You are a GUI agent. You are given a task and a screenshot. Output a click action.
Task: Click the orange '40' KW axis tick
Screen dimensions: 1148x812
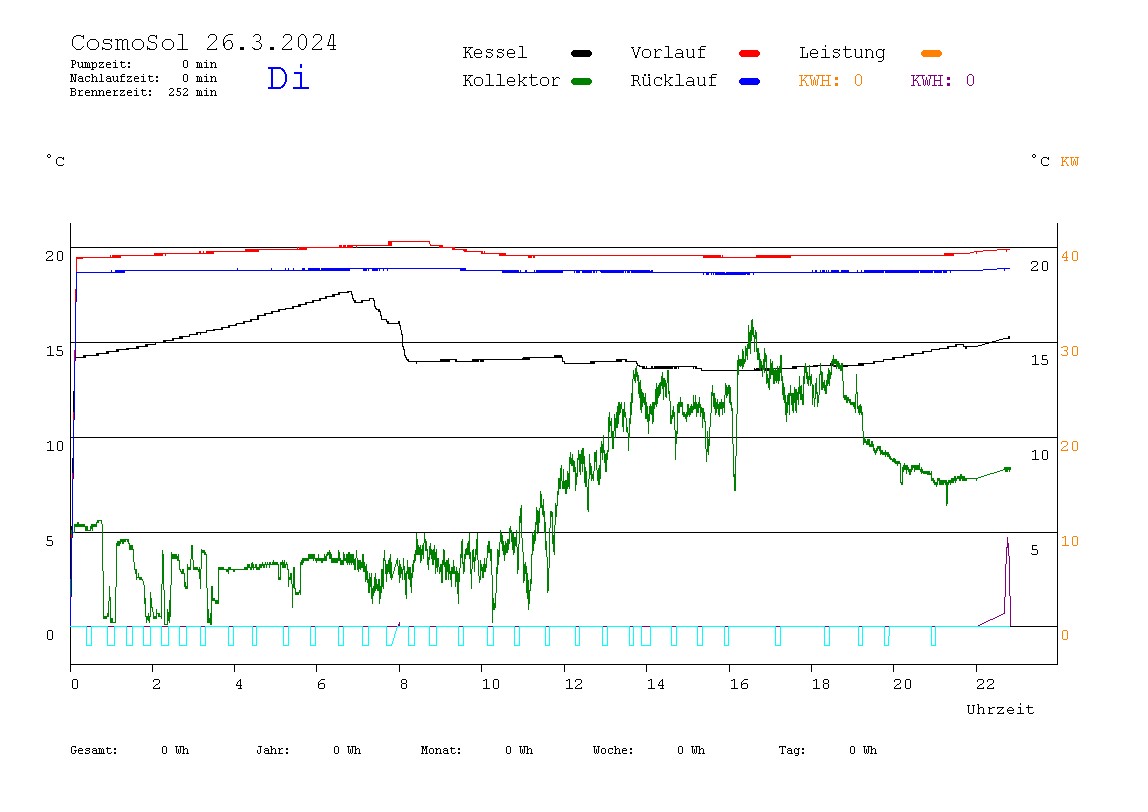coord(1070,256)
